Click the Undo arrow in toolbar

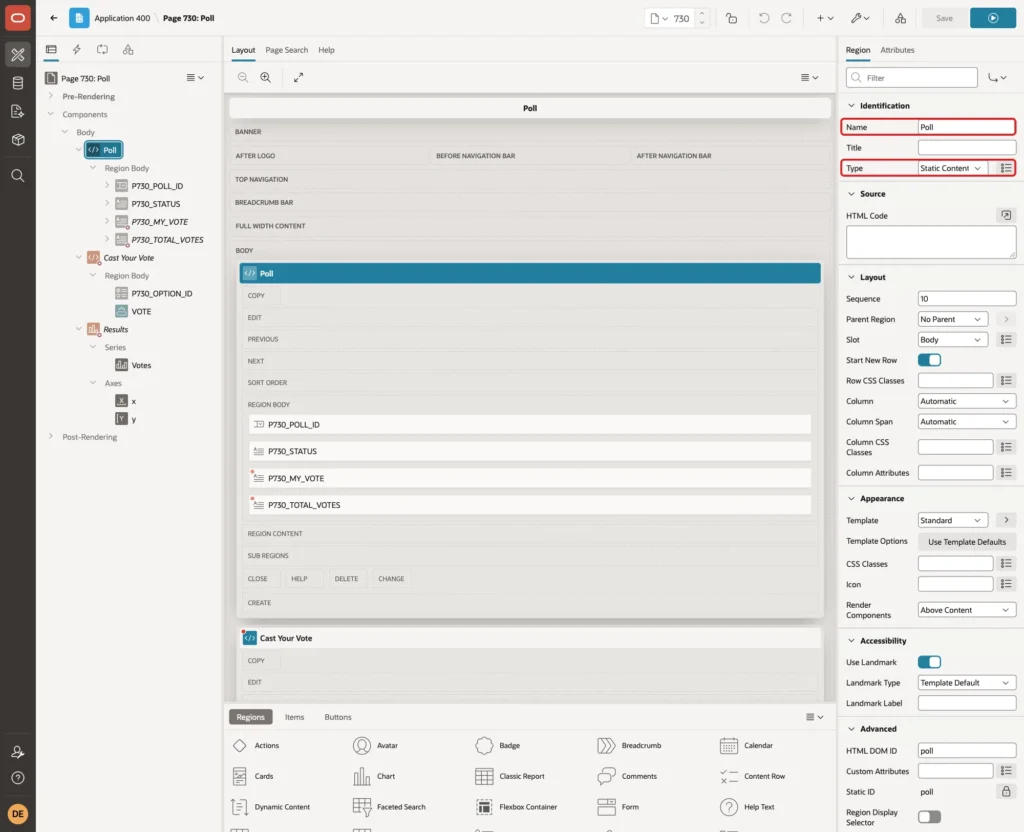[763, 18]
